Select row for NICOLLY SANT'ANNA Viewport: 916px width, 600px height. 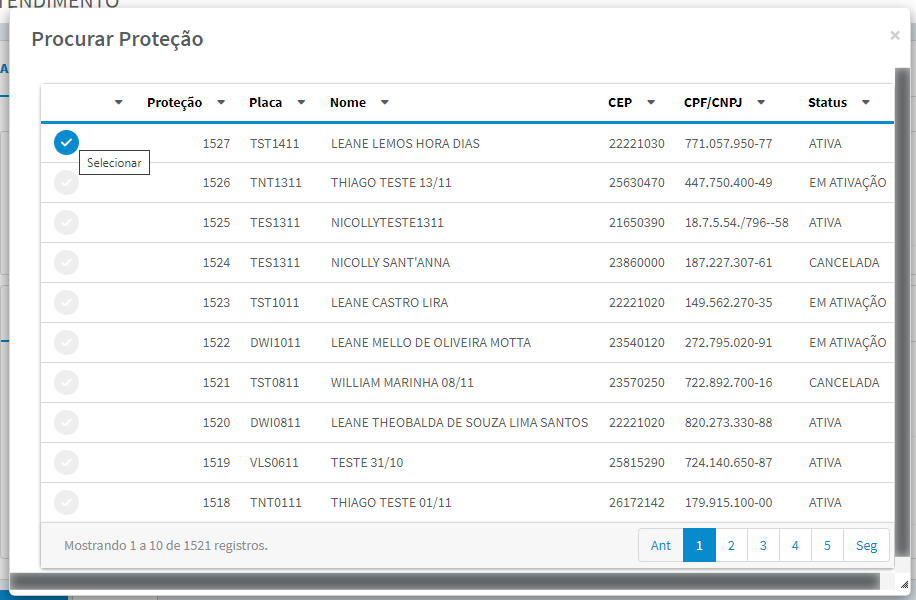click(66, 262)
